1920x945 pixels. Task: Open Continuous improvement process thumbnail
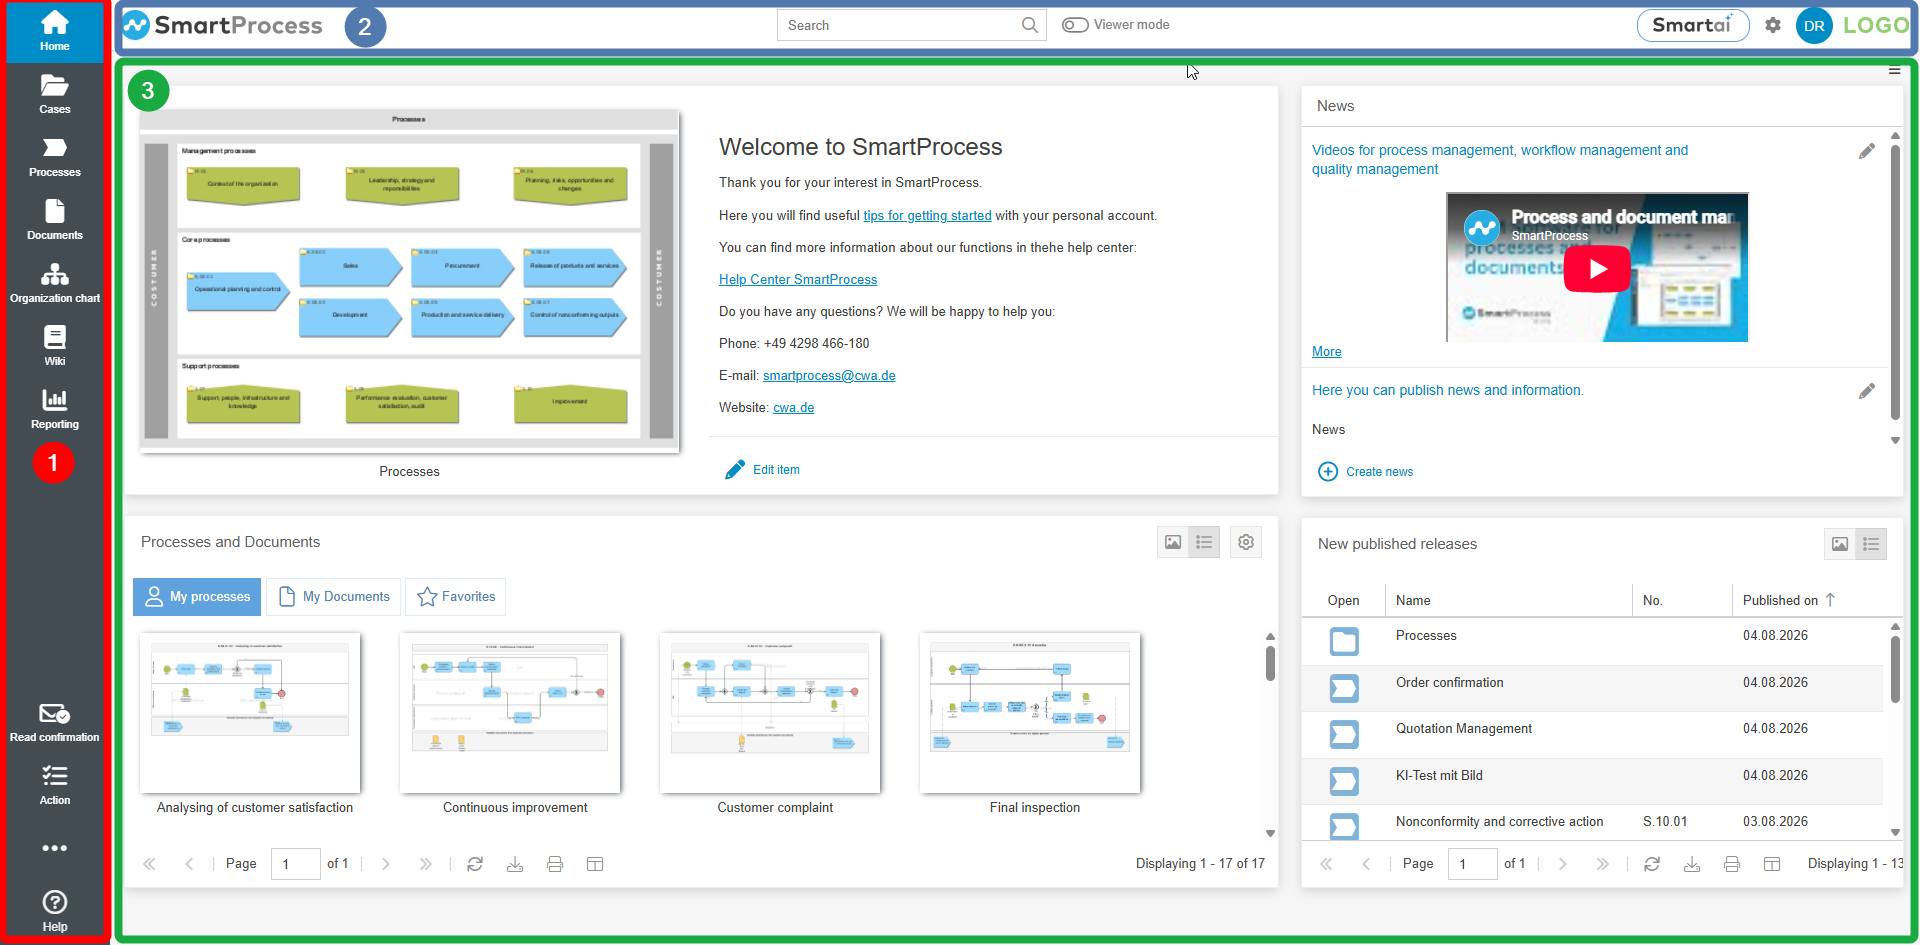tap(510, 713)
